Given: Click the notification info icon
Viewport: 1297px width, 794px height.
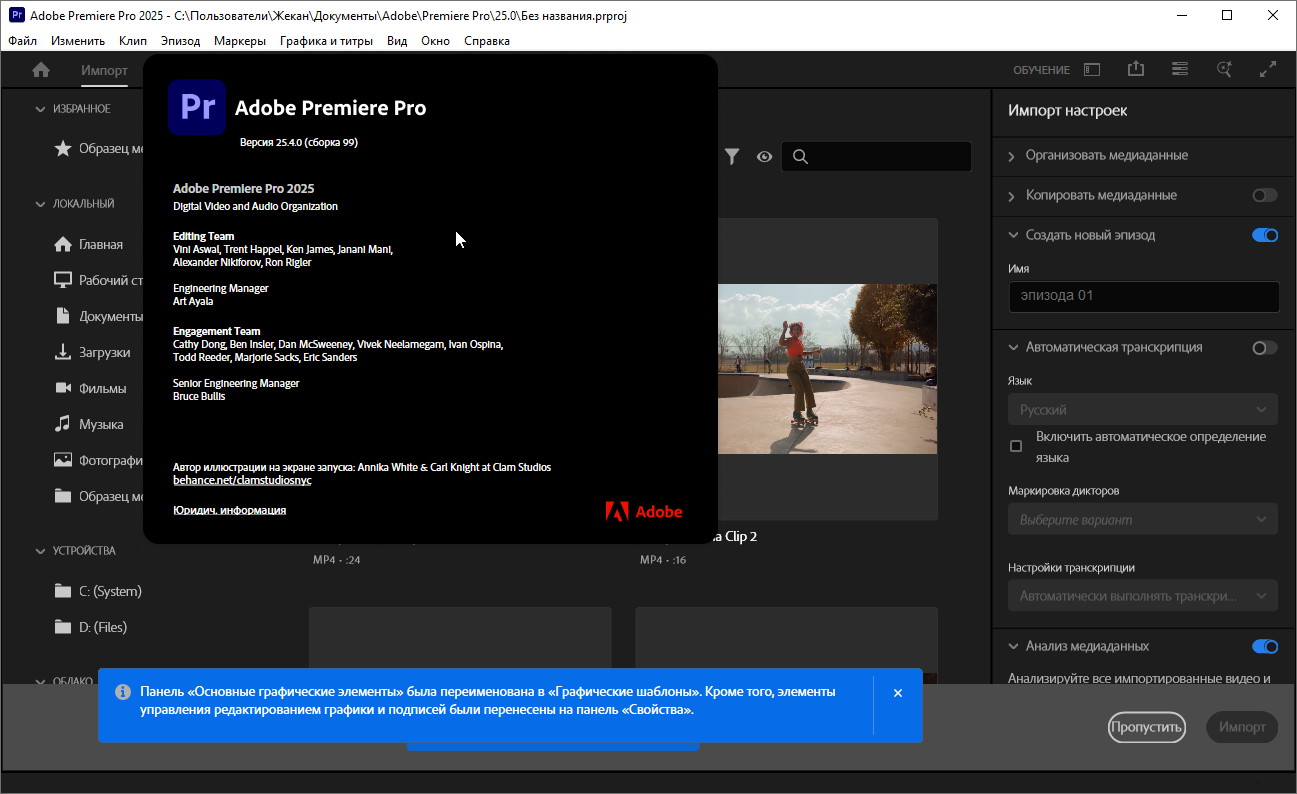Looking at the screenshot, I should pos(123,692).
